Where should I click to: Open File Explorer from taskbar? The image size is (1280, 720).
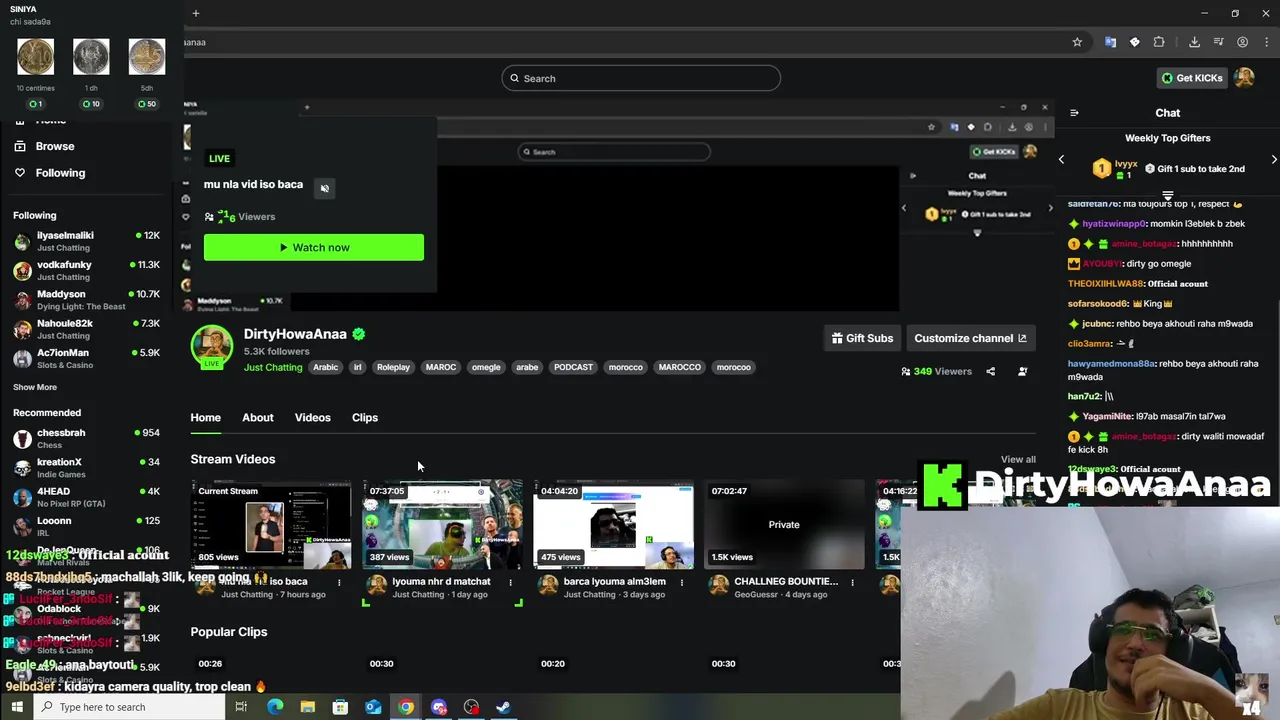click(308, 707)
